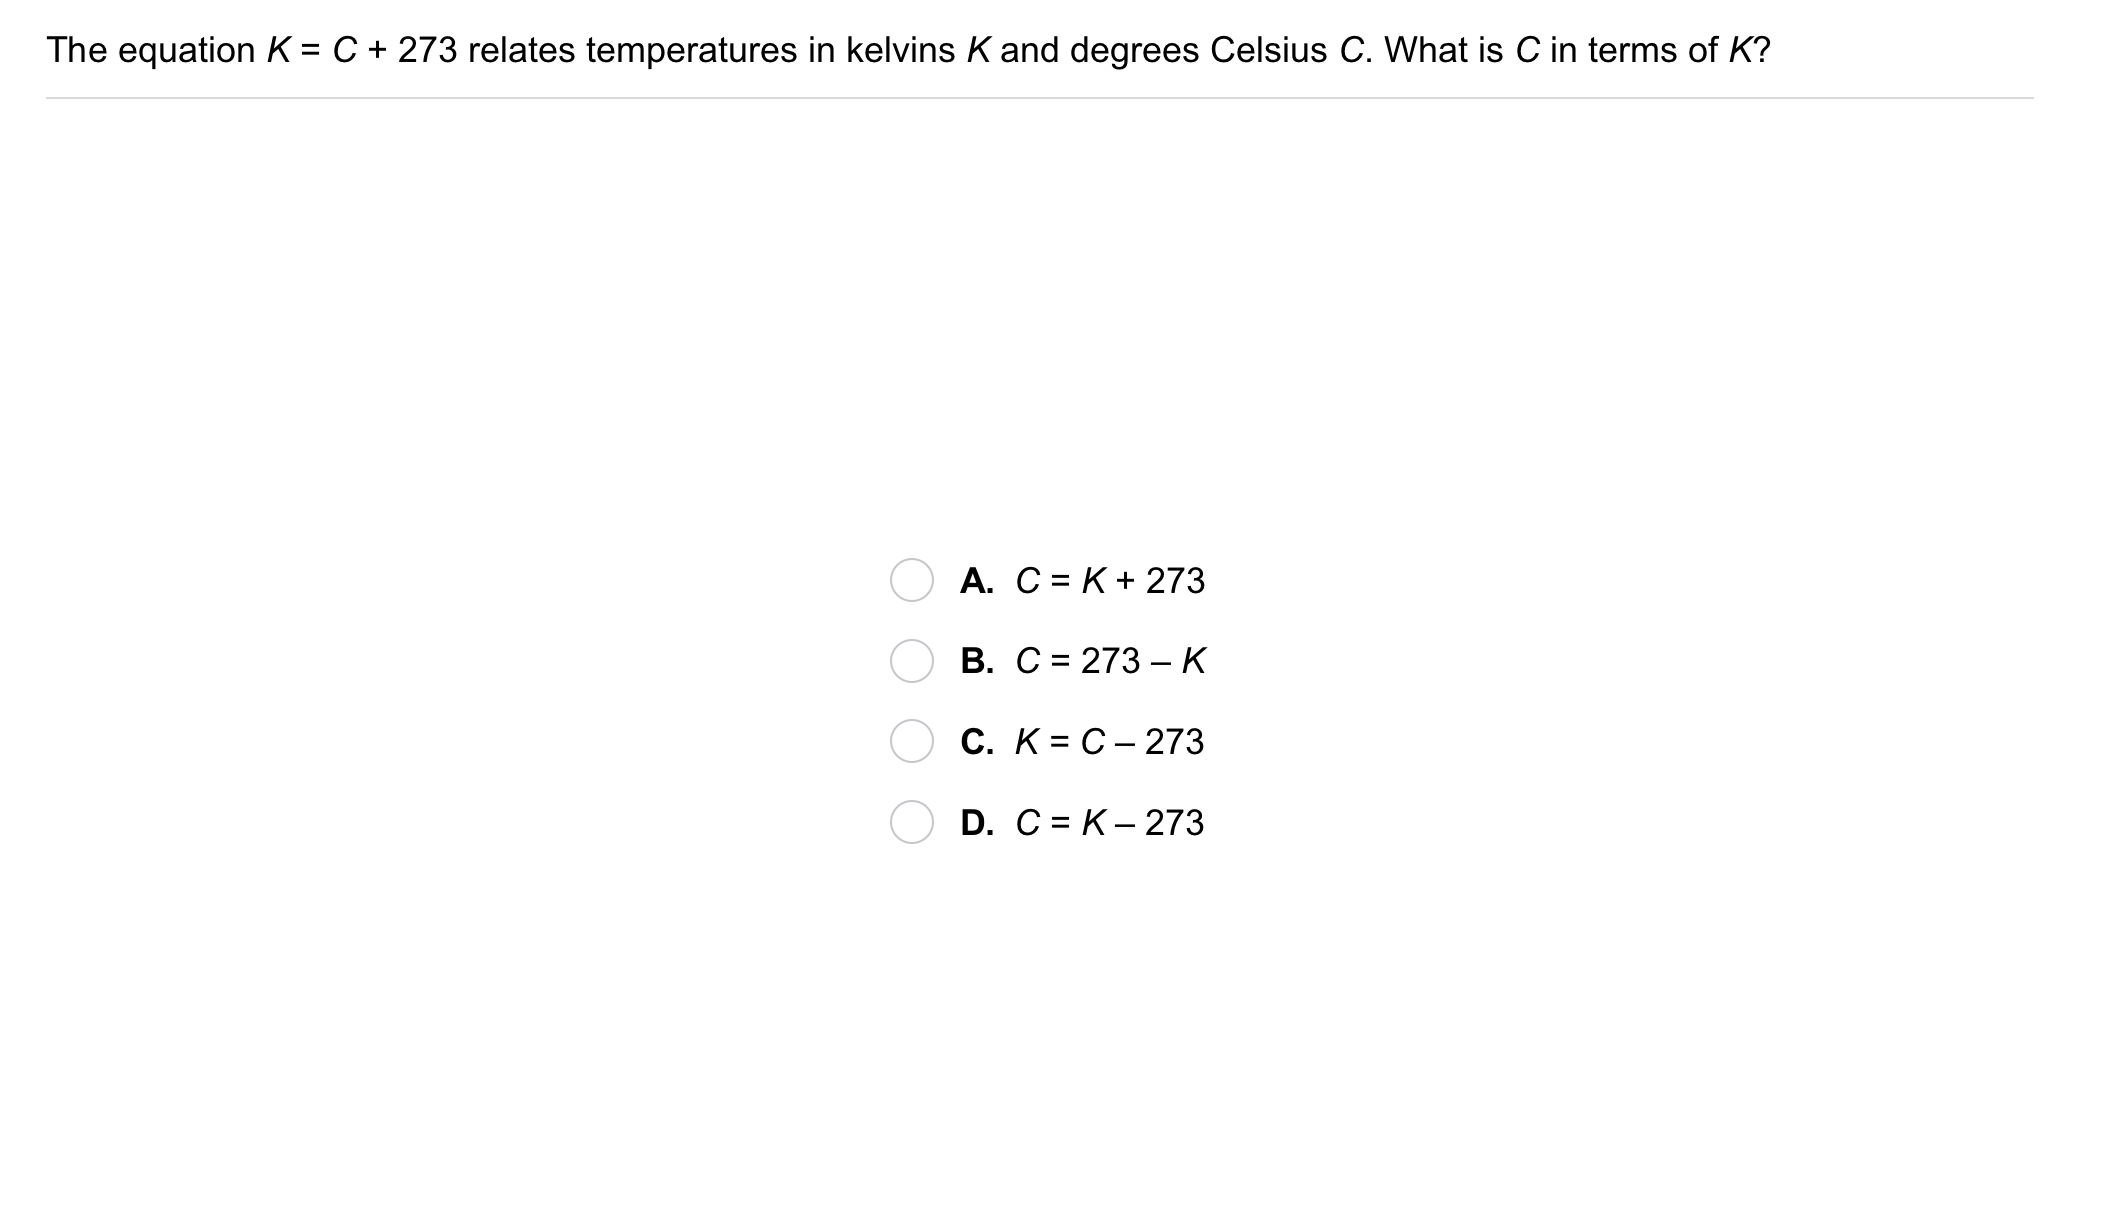Click answer text "C = 273 – K"
Screen dimensions: 2104x1214
[1110, 661]
